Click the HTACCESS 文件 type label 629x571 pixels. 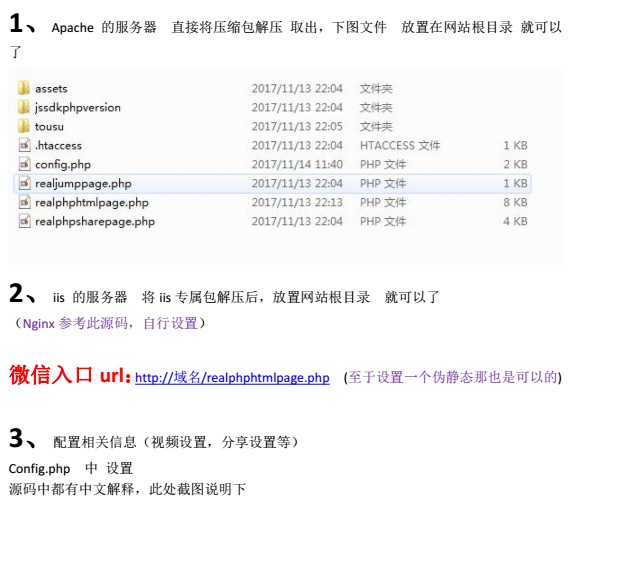400,145
